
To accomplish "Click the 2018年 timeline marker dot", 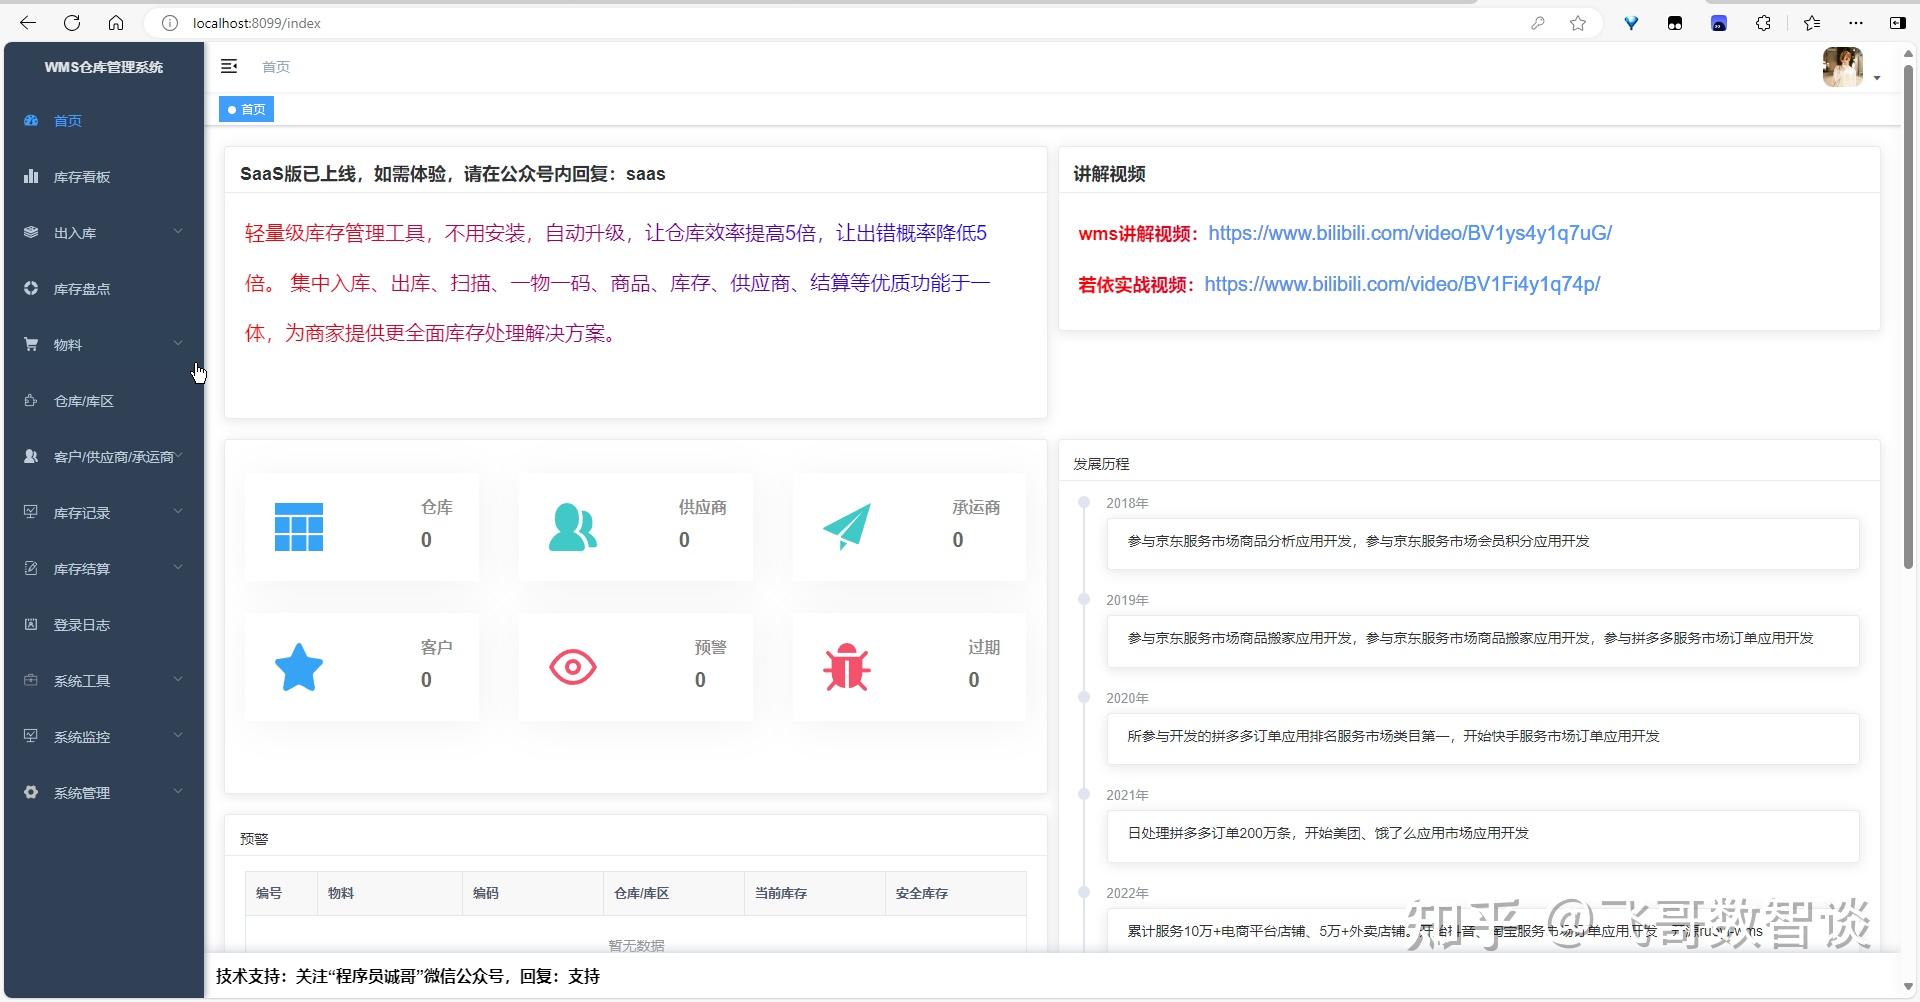I will 1083,502.
